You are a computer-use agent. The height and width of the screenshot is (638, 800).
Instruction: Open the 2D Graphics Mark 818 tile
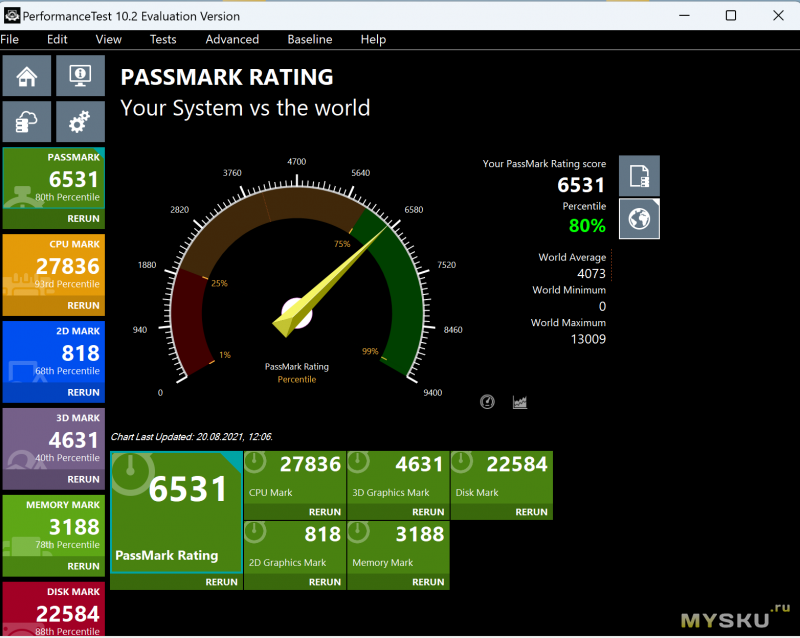295,548
